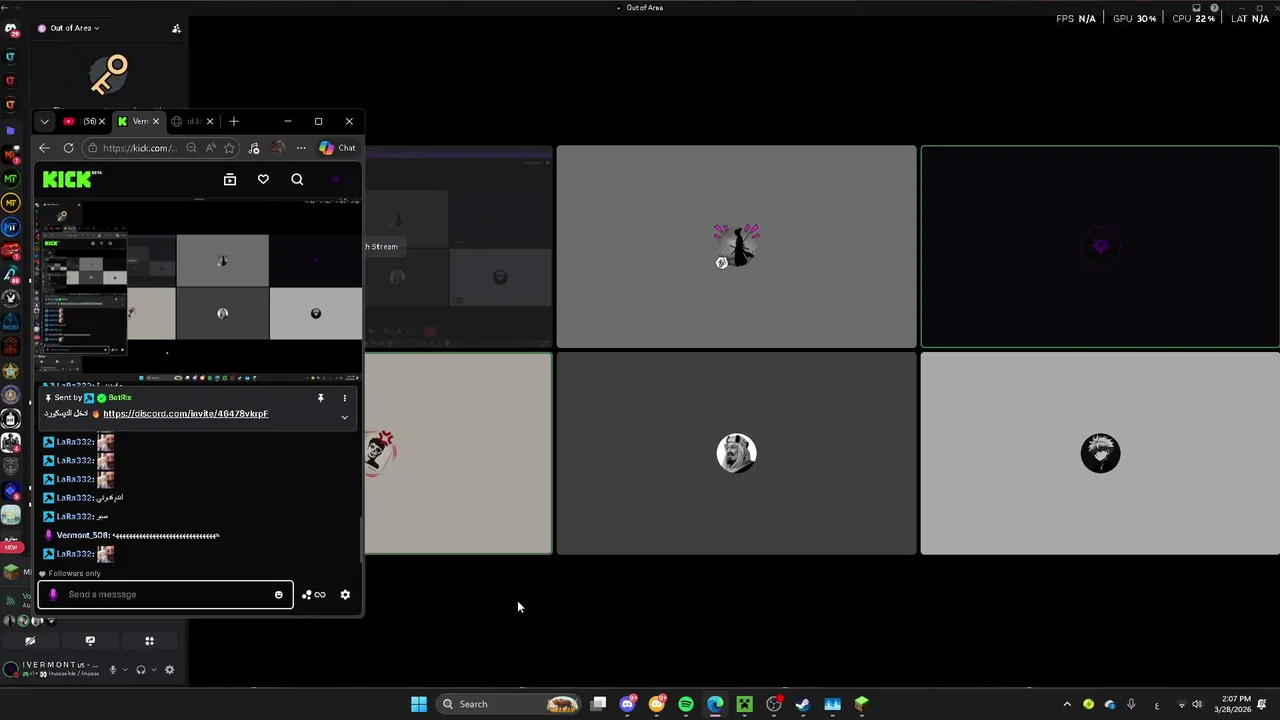
Task: Select participant tile with black anime avatar
Action: click(x=1100, y=453)
